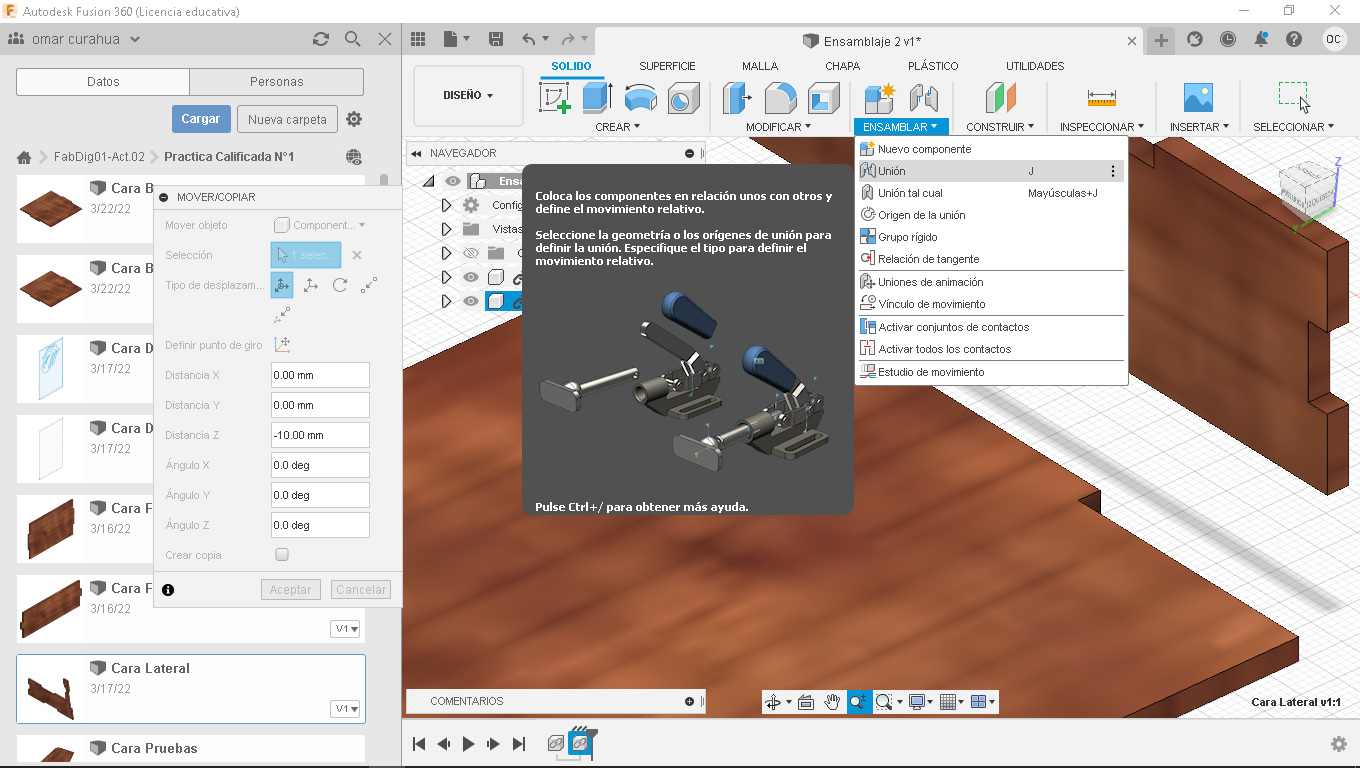Switch to the CHAPA ribbon tab
Image resolution: width=1360 pixels, height=768 pixels.
pos(842,66)
